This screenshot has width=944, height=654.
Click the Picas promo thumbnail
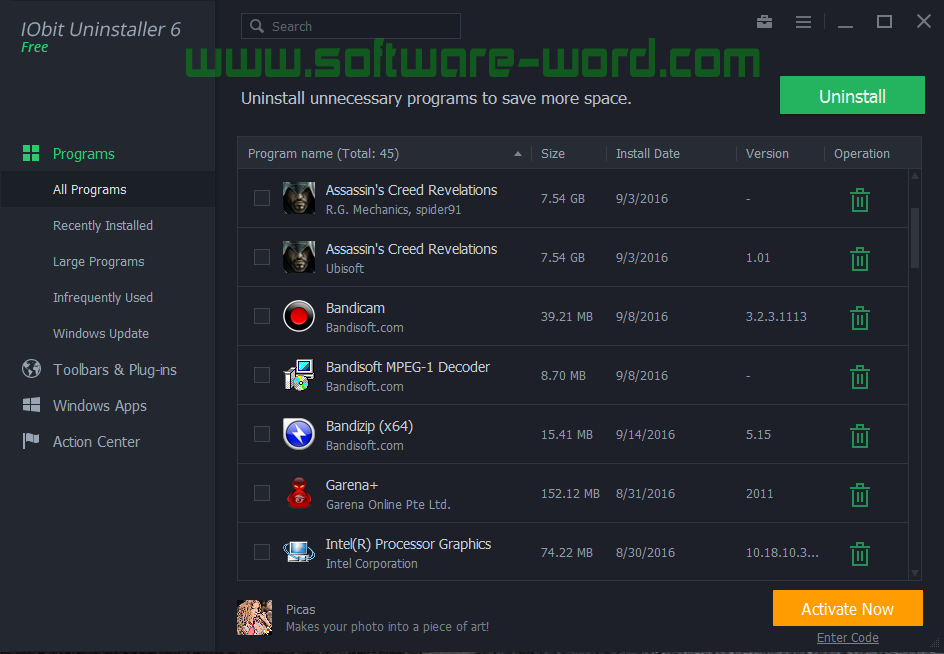(255, 617)
